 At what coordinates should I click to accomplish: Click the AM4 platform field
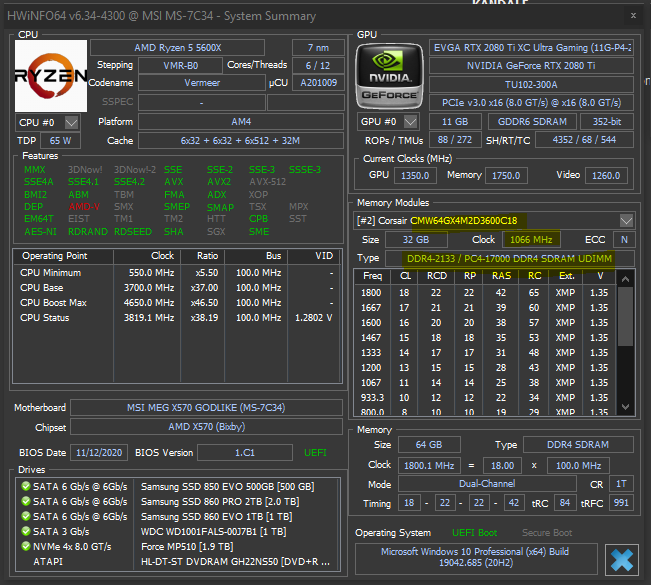[241, 122]
